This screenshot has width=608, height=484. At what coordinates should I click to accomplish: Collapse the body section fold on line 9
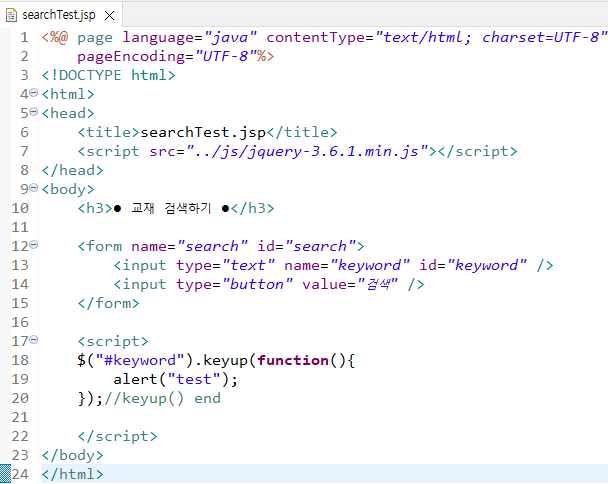(34, 188)
